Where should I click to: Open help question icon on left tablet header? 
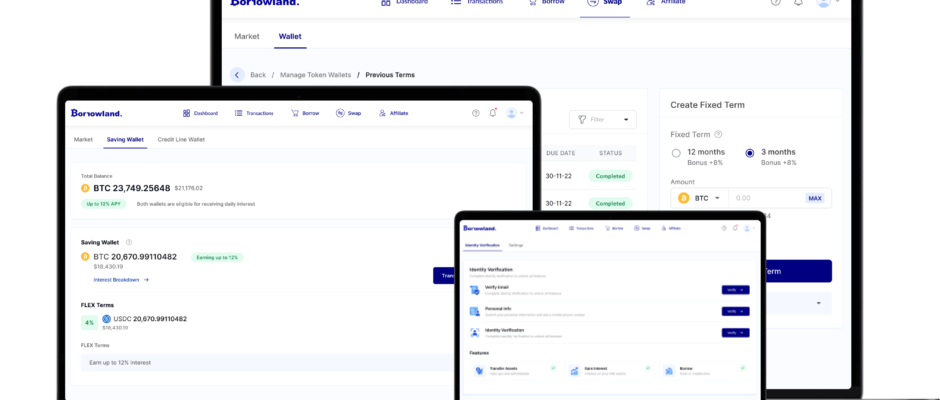tap(476, 113)
